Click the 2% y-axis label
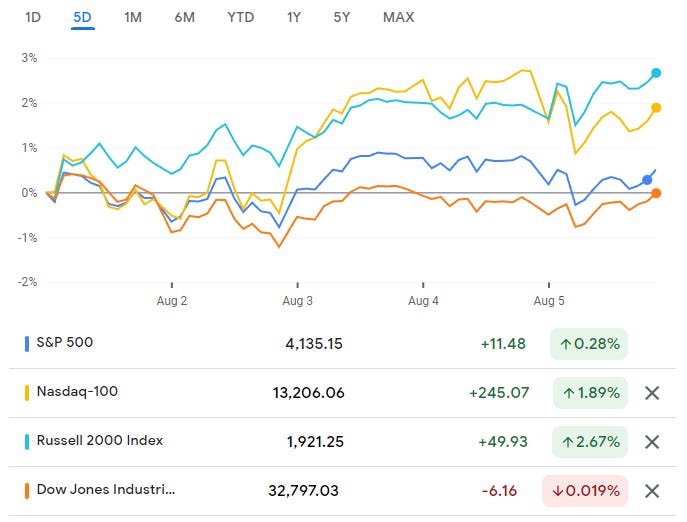 coord(29,103)
